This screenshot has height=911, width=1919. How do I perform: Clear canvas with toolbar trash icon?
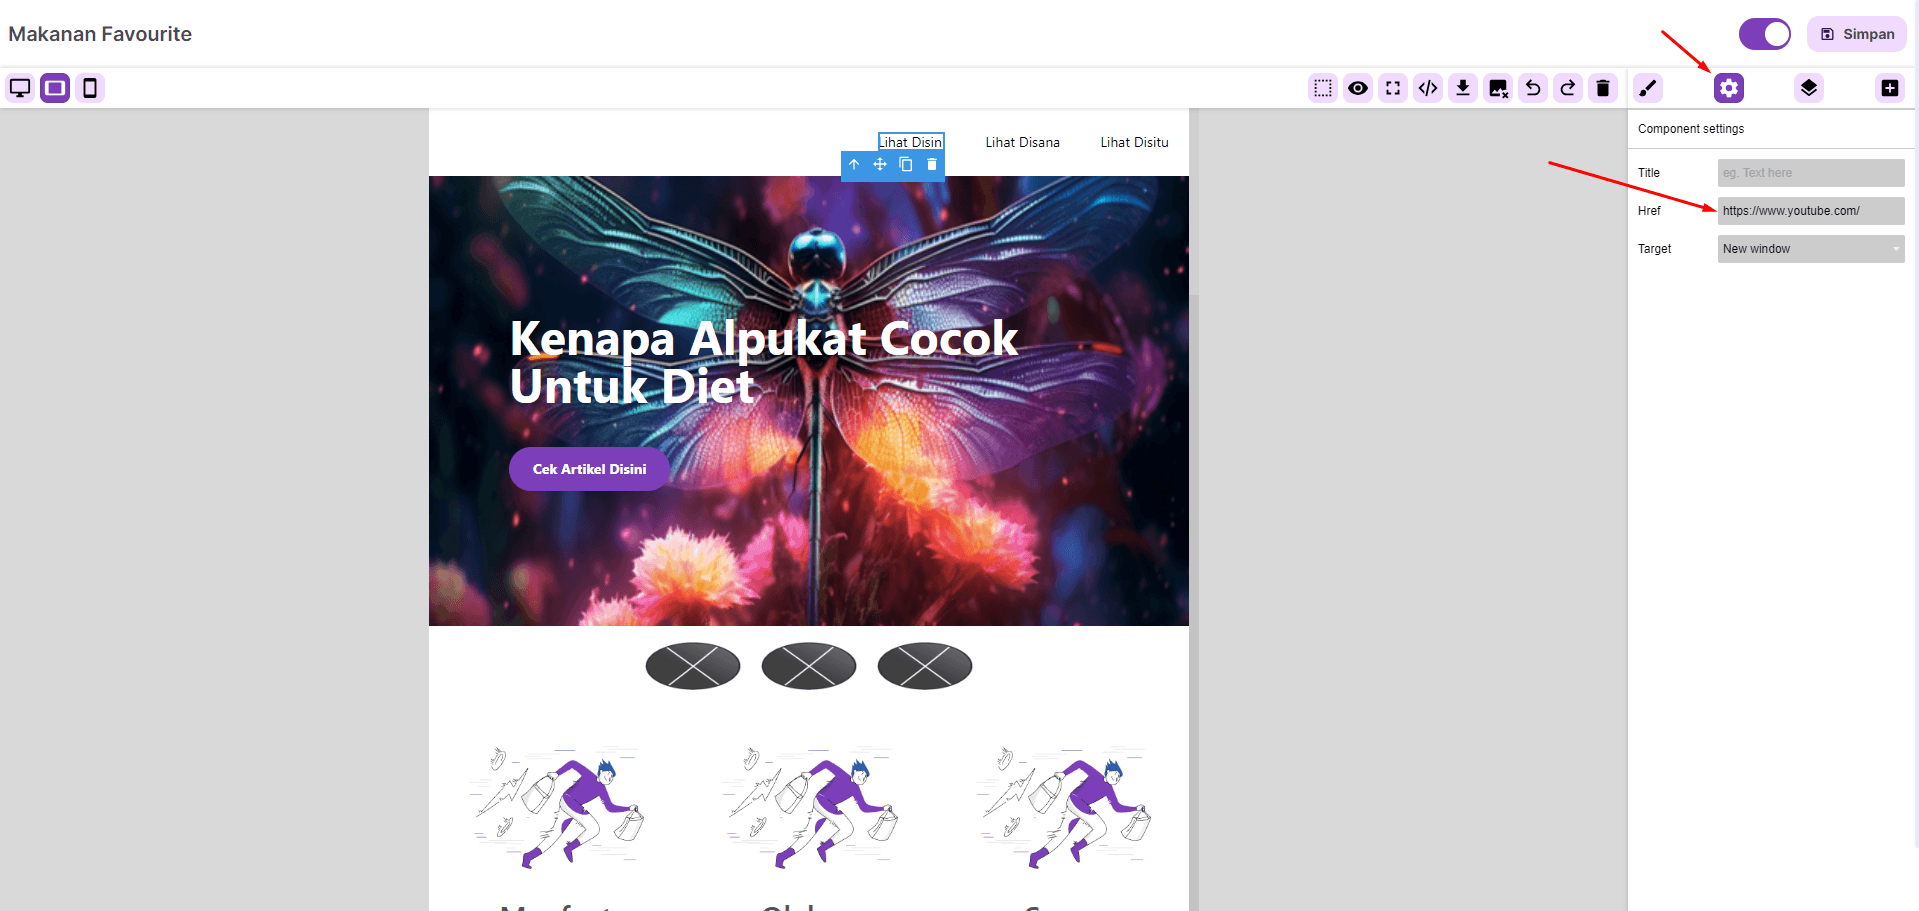1603,88
